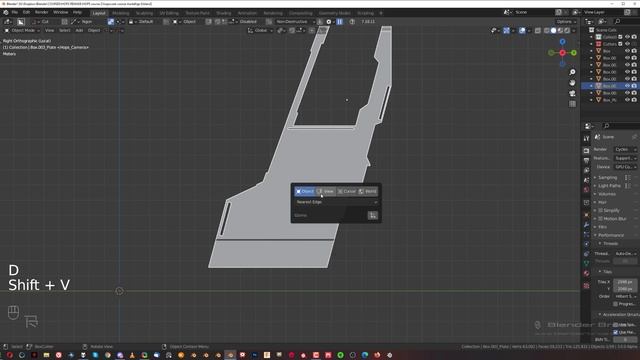Click World button in snap popup
Image resolution: width=640 pixels, height=360 pixels.
coord(368,191)
